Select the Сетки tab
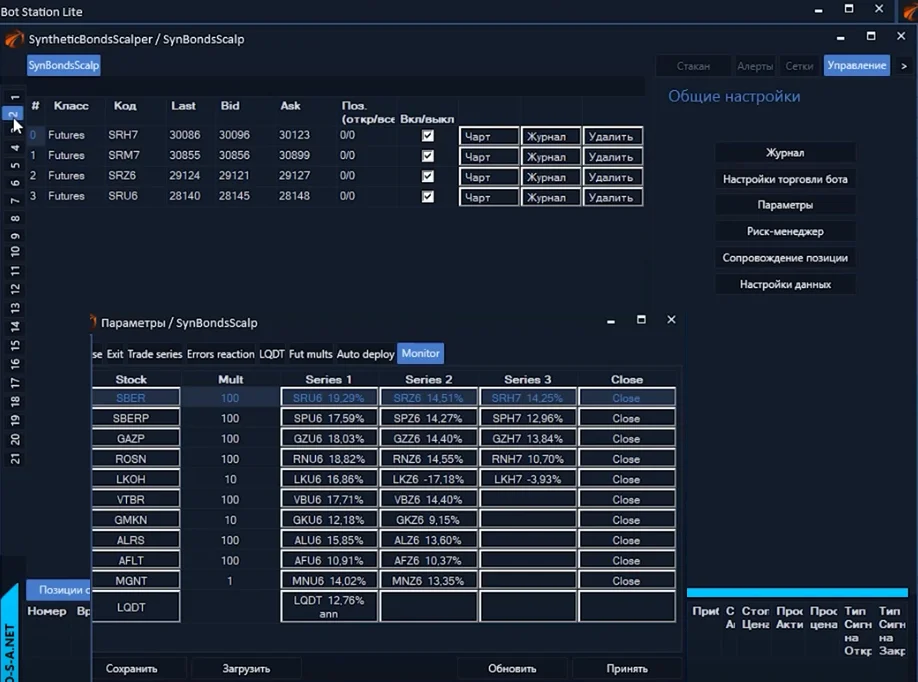Image resolution: width=918 pixels, height=682 pixels. point(799,66)
